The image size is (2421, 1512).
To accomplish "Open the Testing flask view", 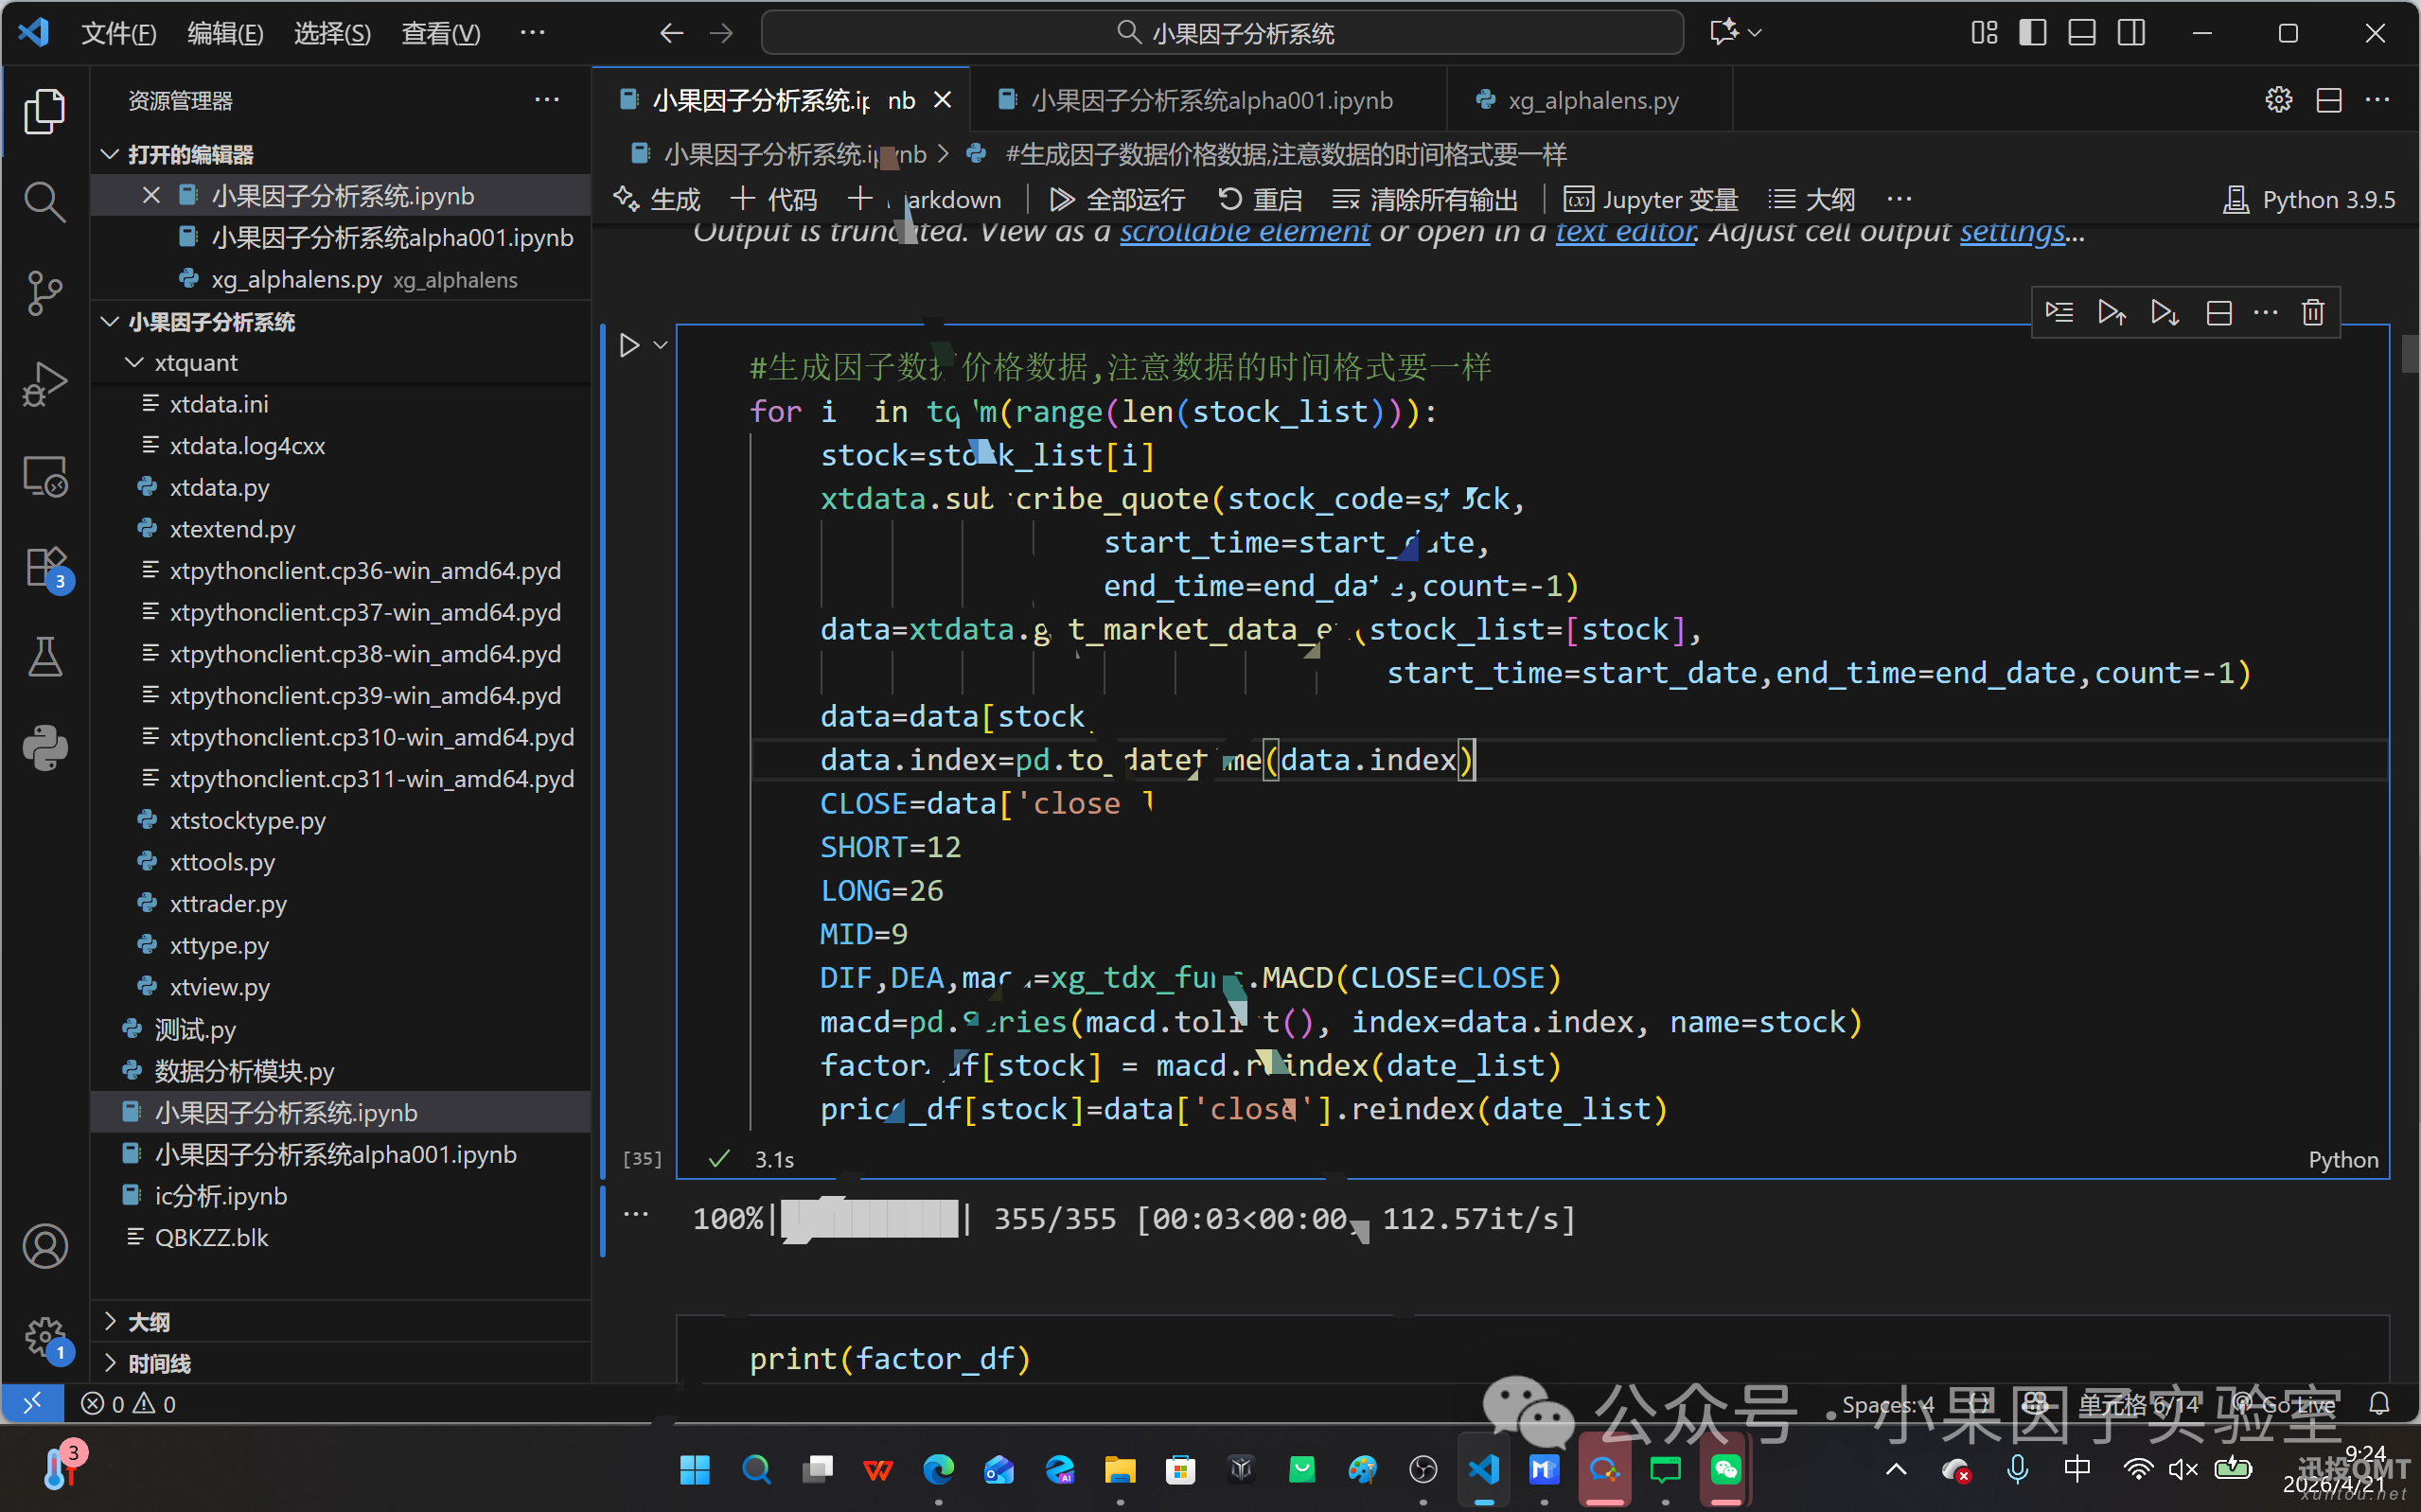I will [x=44, y=657].
